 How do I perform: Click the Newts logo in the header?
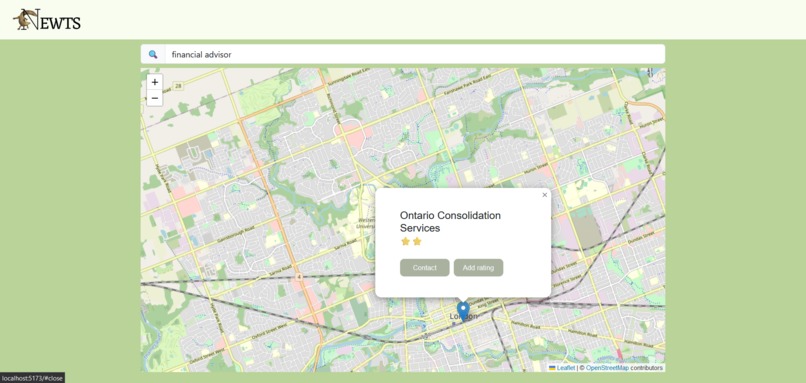click(47, 20)
